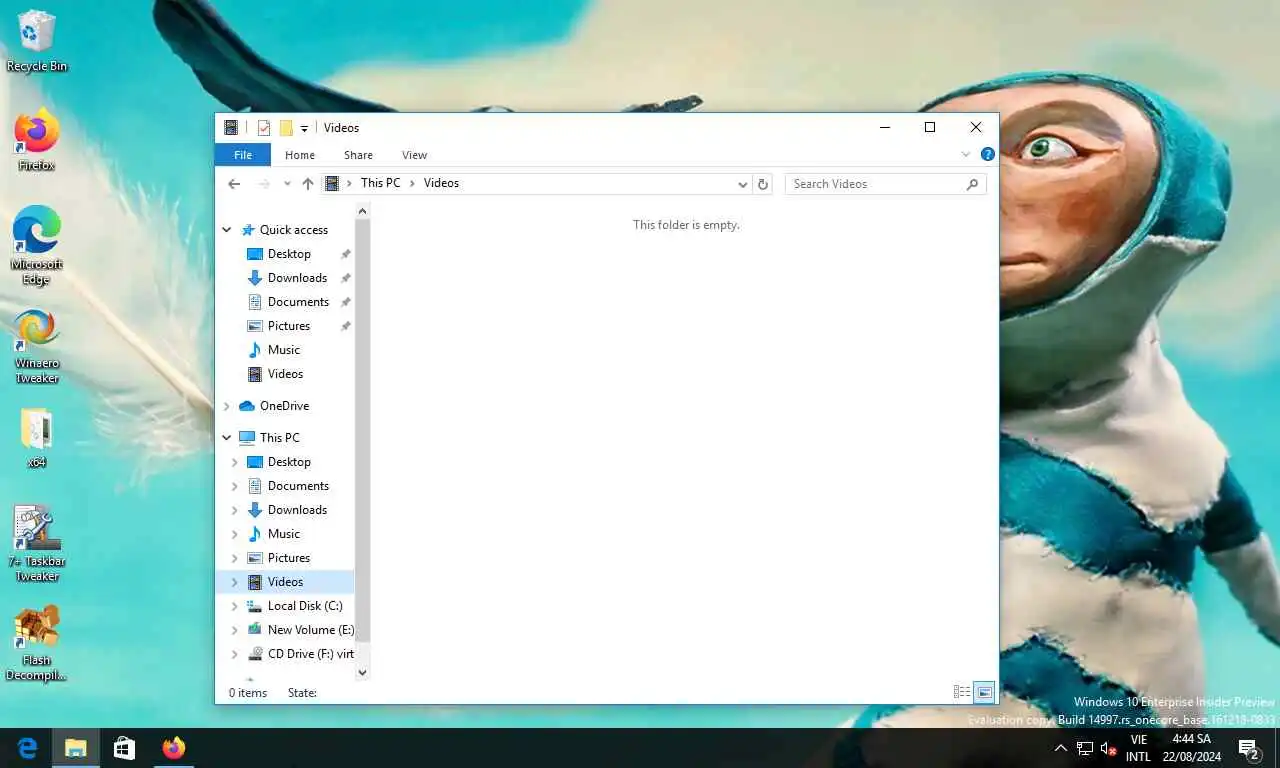Select the Flash Decompiler desktop shortcut
The image size is (1280, 768).
[x=37, y=642]
